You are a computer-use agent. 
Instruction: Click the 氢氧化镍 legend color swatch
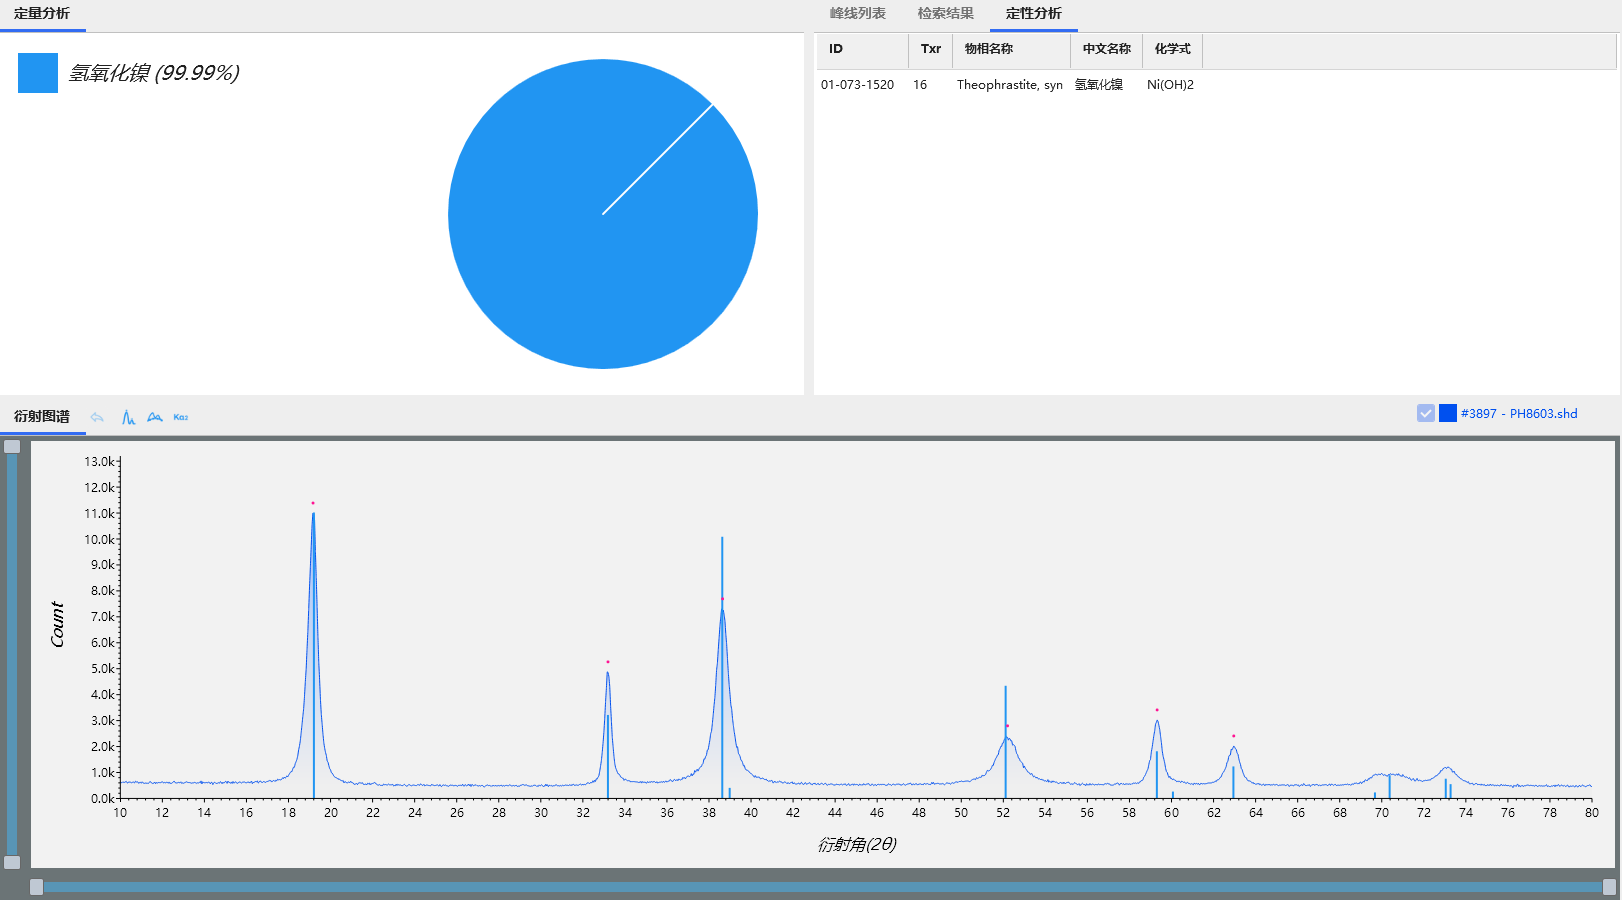pyautogui.click(x=38, y=73)
